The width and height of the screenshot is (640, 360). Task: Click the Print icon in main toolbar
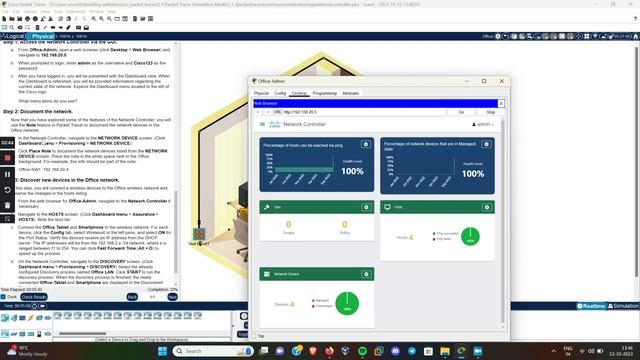point(27,19)
